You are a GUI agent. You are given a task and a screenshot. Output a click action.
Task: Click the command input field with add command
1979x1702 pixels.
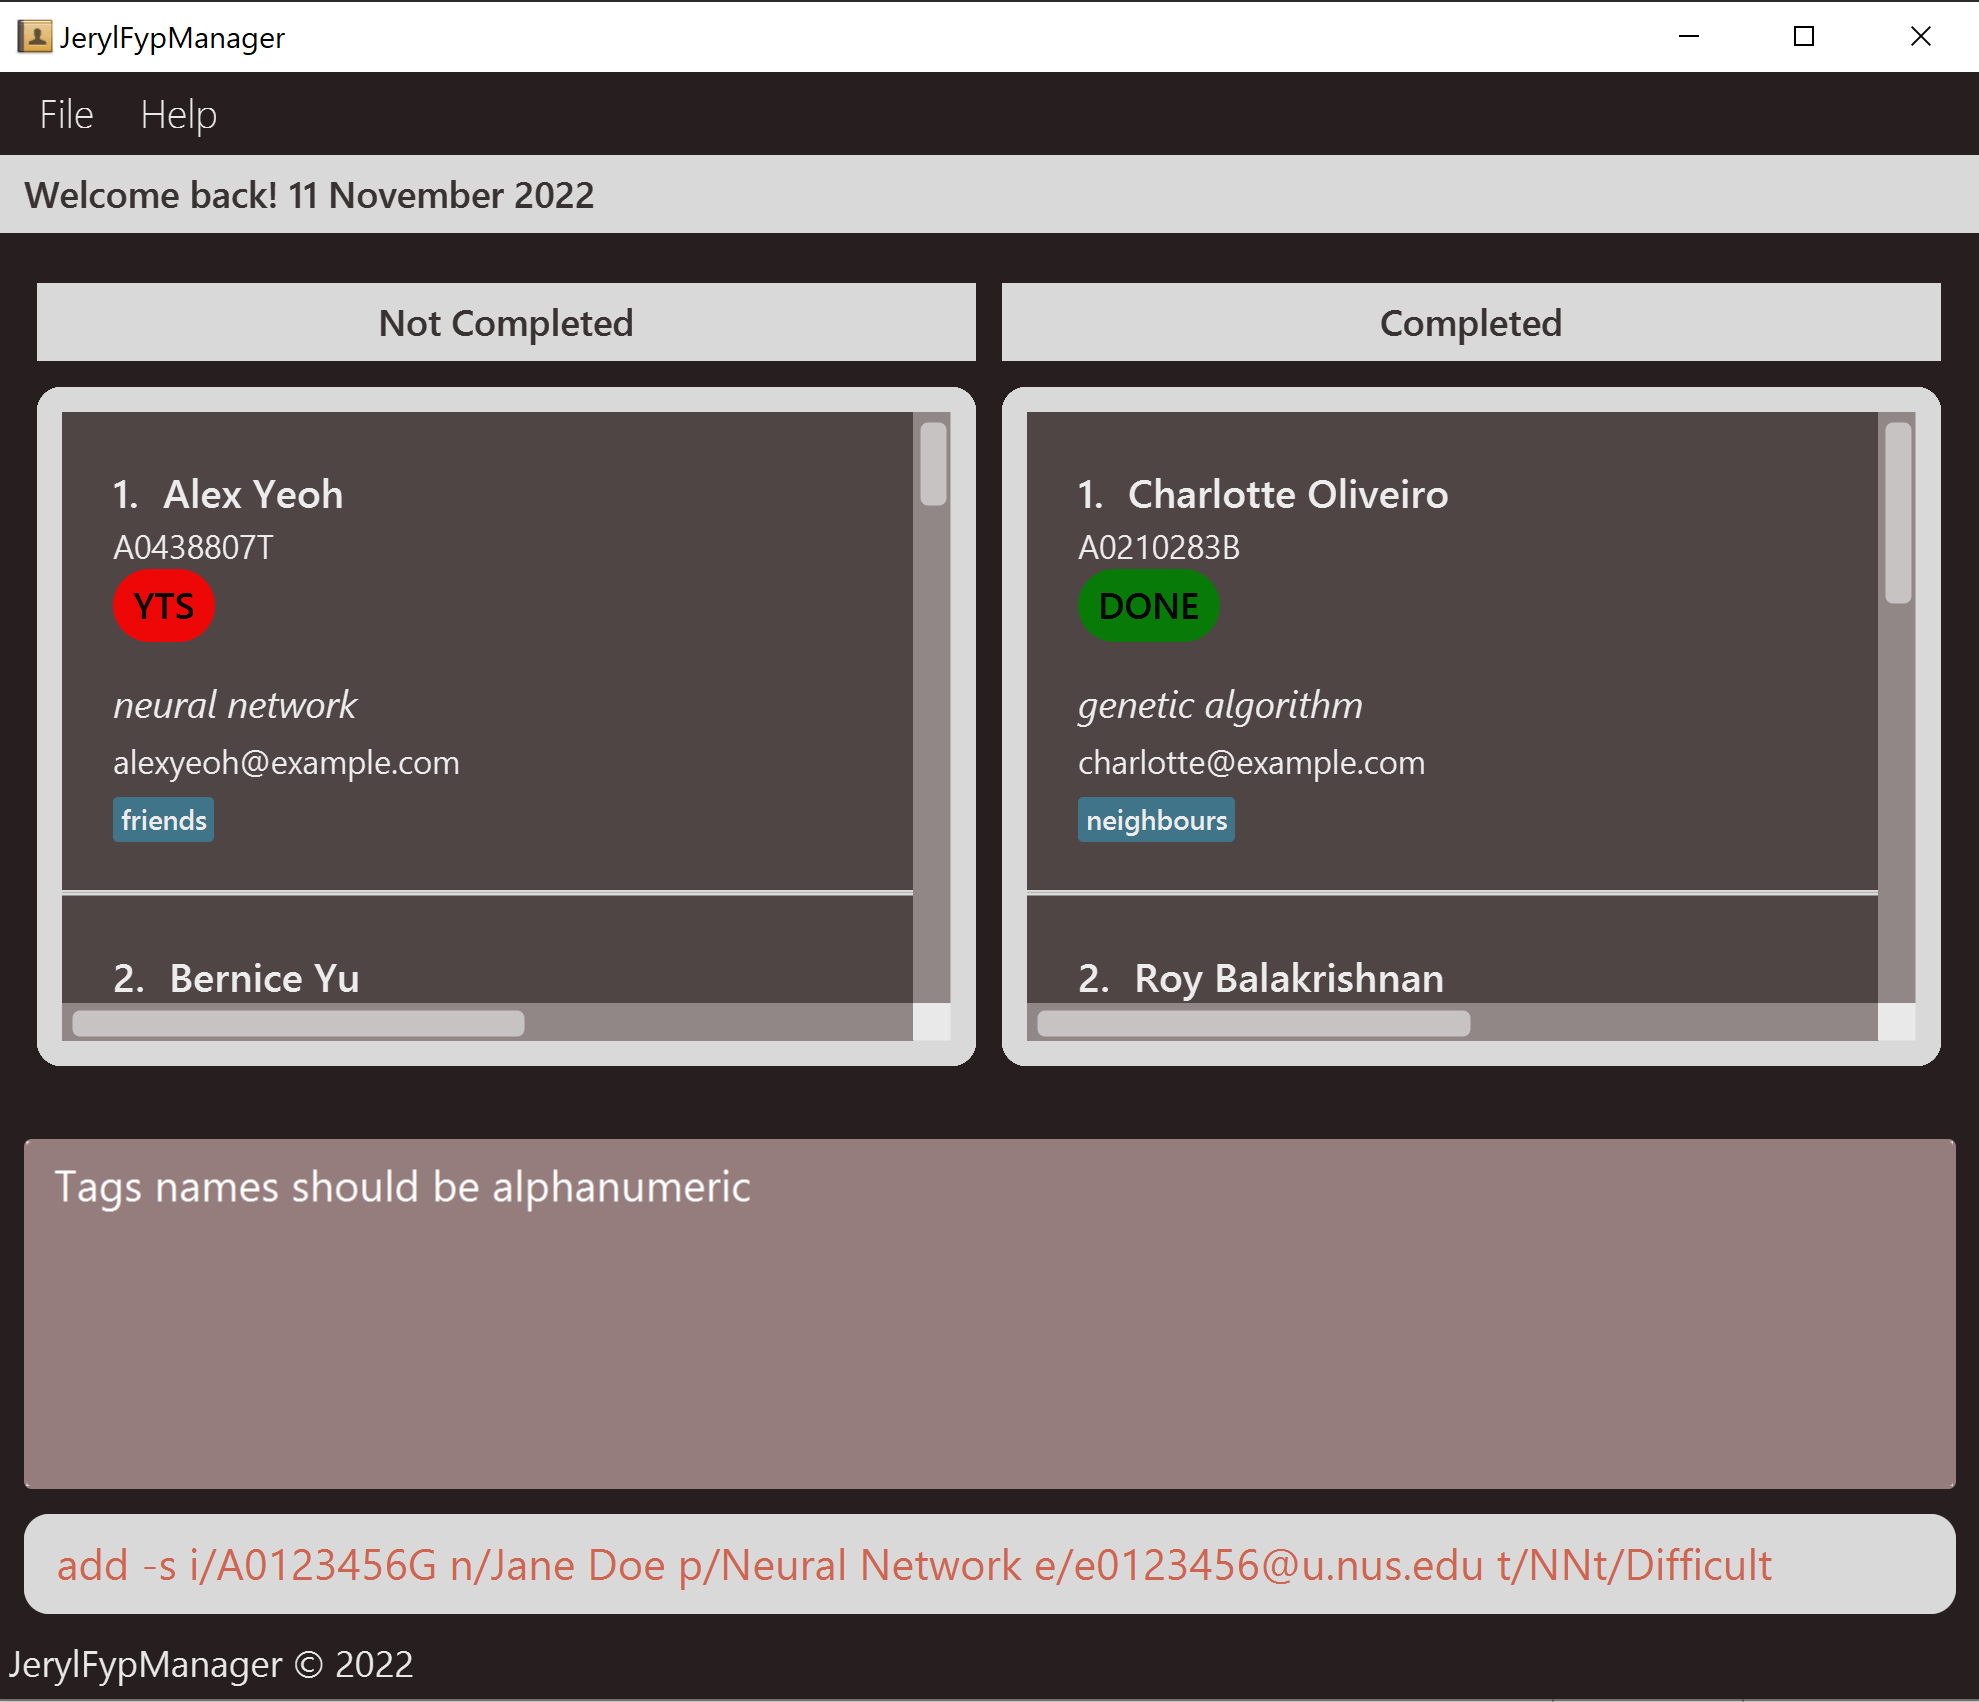[989, 1564]
